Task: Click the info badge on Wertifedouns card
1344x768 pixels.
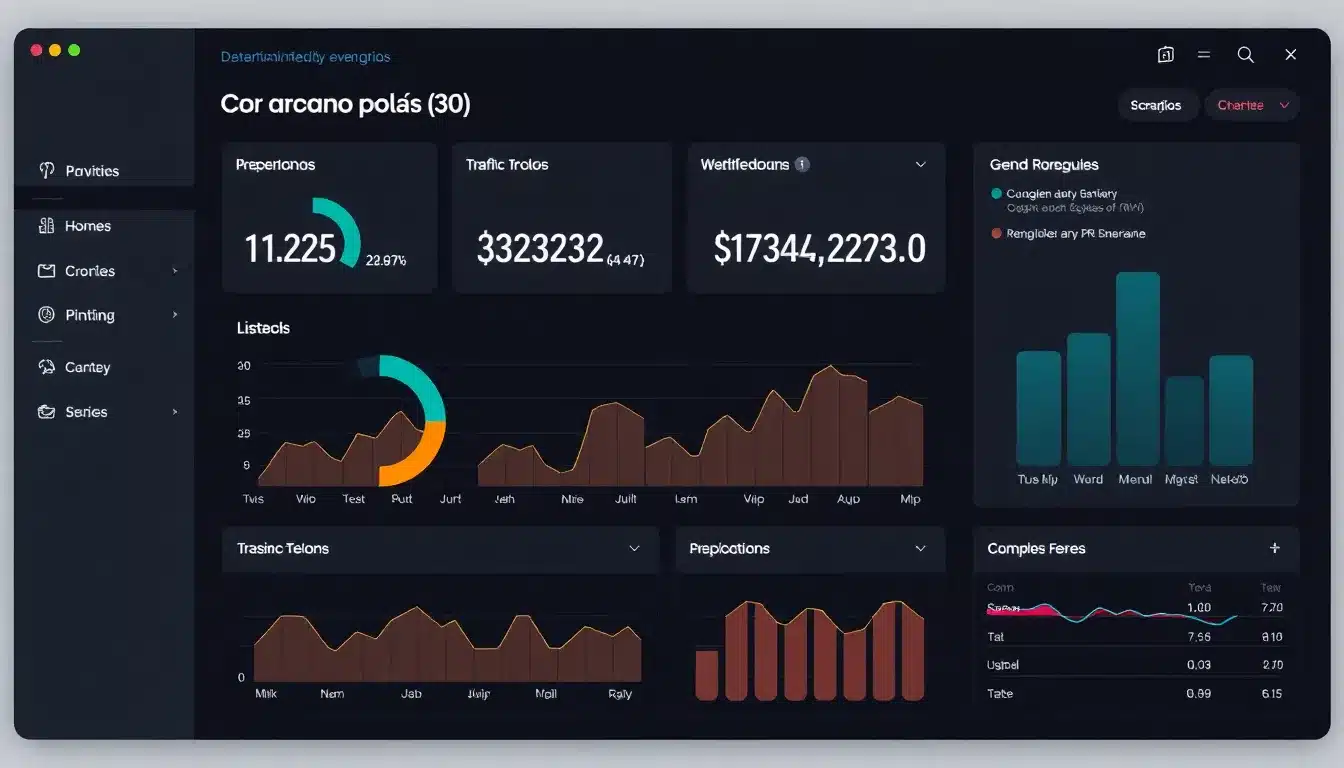Action: point(802,164)
